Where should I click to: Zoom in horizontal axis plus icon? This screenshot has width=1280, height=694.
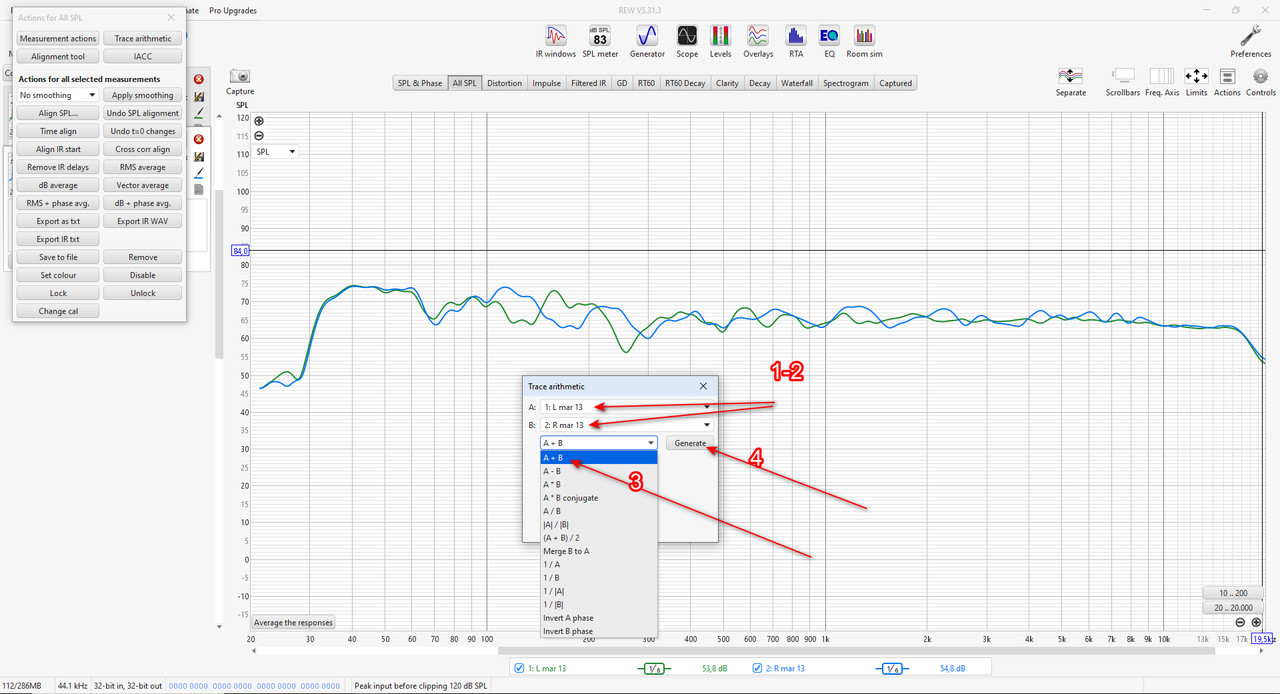(x=1256, y=623)
